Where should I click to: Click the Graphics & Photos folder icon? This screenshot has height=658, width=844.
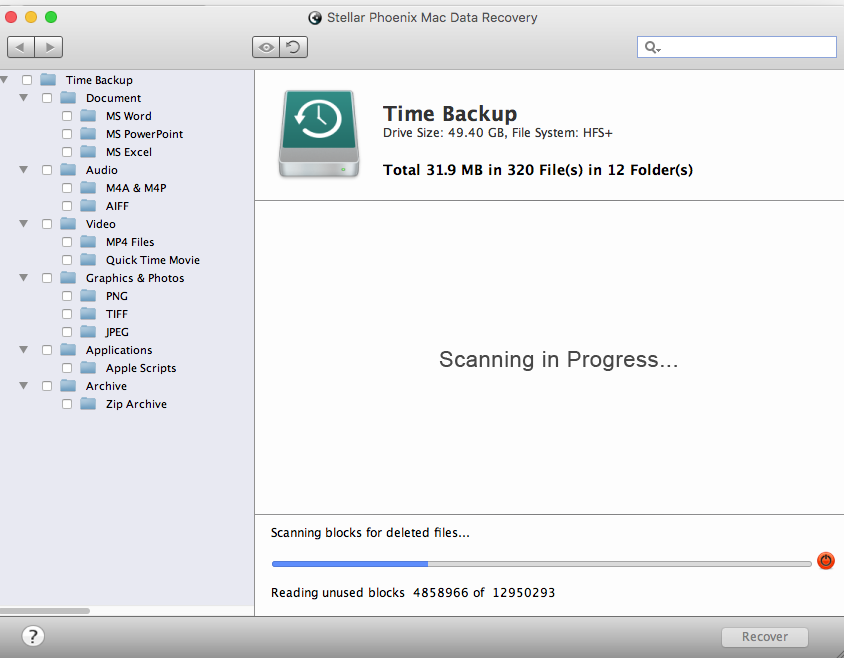click(x=68, y=278)
